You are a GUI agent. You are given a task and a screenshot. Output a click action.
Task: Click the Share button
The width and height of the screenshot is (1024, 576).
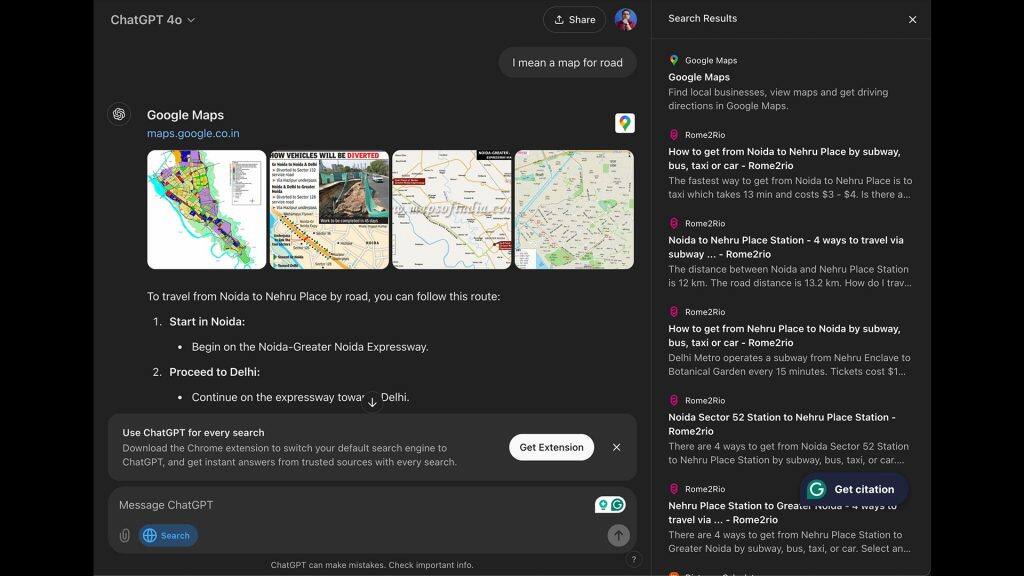pos(575,20)
